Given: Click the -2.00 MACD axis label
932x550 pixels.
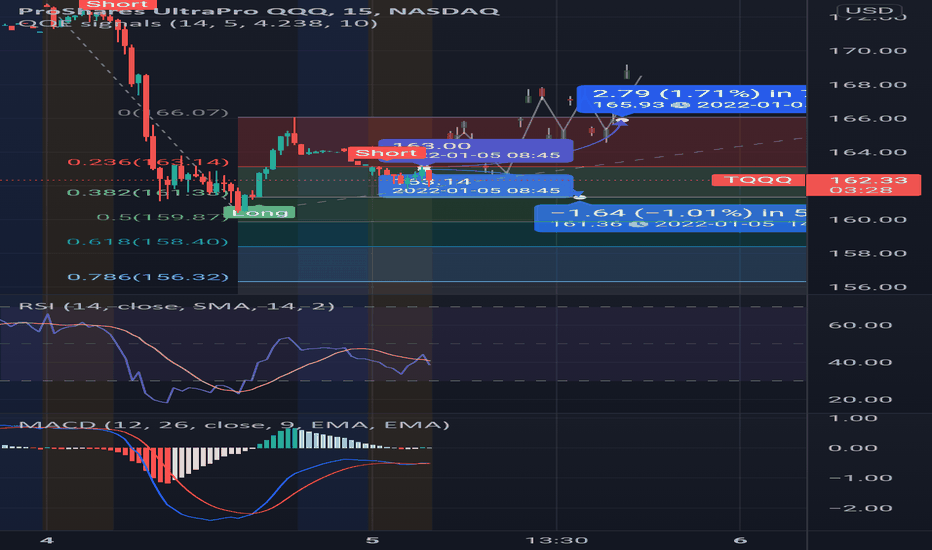Looking at the screenshot, I should pos(860,508).
